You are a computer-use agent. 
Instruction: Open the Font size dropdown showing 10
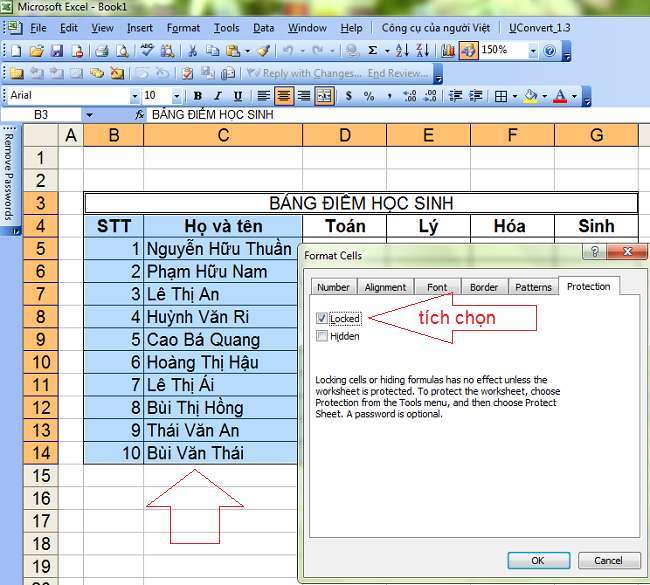pos(177,96)
